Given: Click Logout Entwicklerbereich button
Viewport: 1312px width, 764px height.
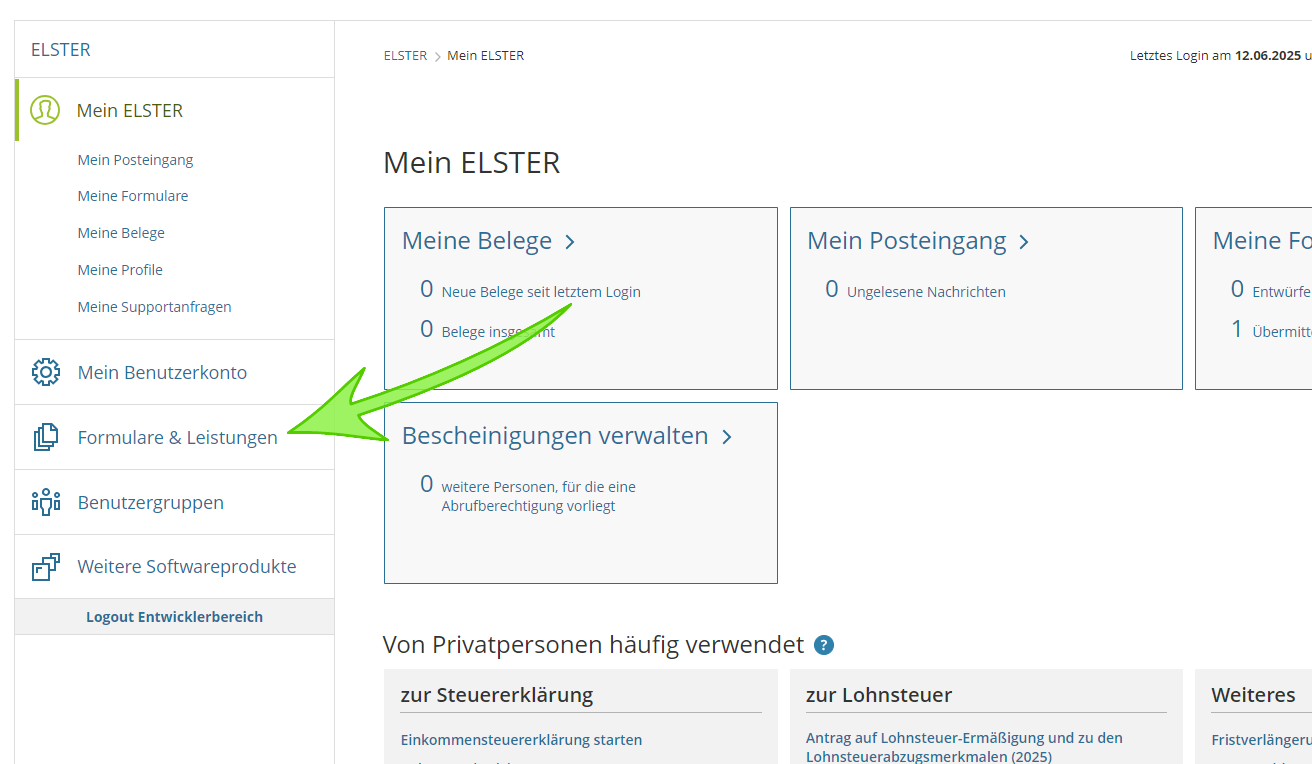Looking at the screenshot, I should (175, 617).
